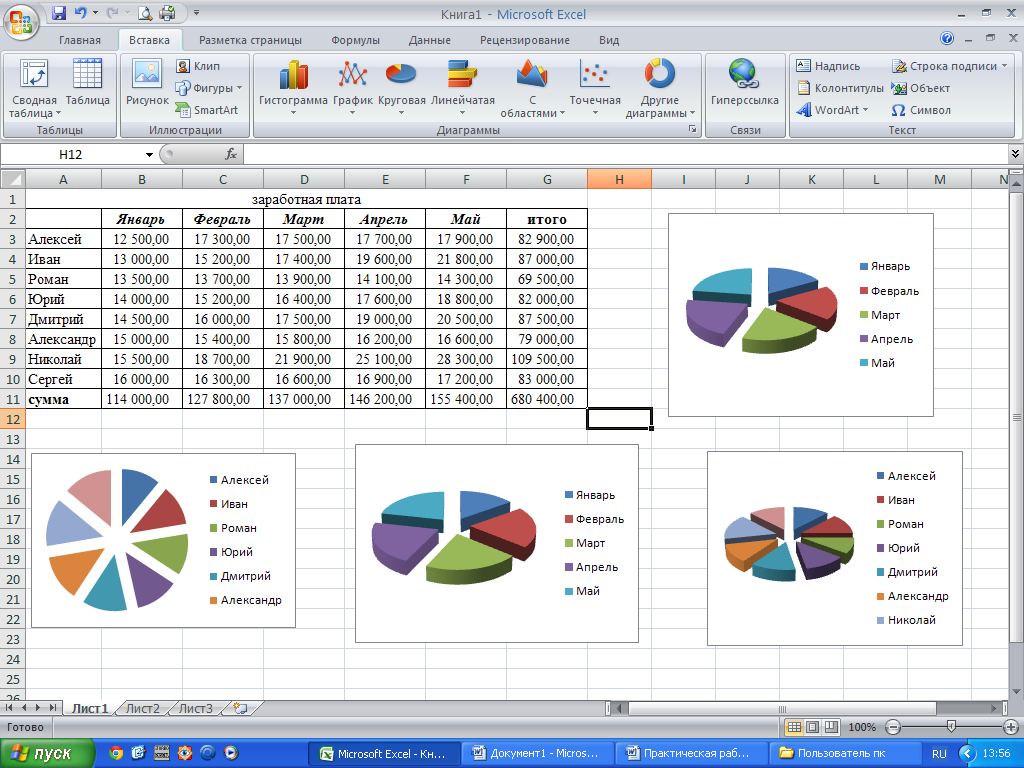Open print preview from the quick access toolbar
Image resolution: width=1024 pixels, height=768 pixels.
coord(144,13)
